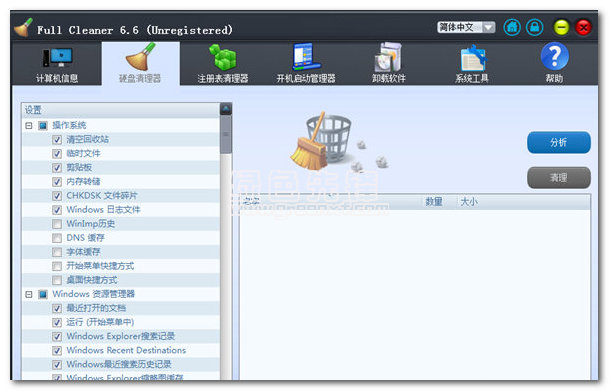Uncheck 运行 (开始菜单中) checkbox
Image resolution: width=609 pixels, height=391 pixels.
(x=57, y=323)
